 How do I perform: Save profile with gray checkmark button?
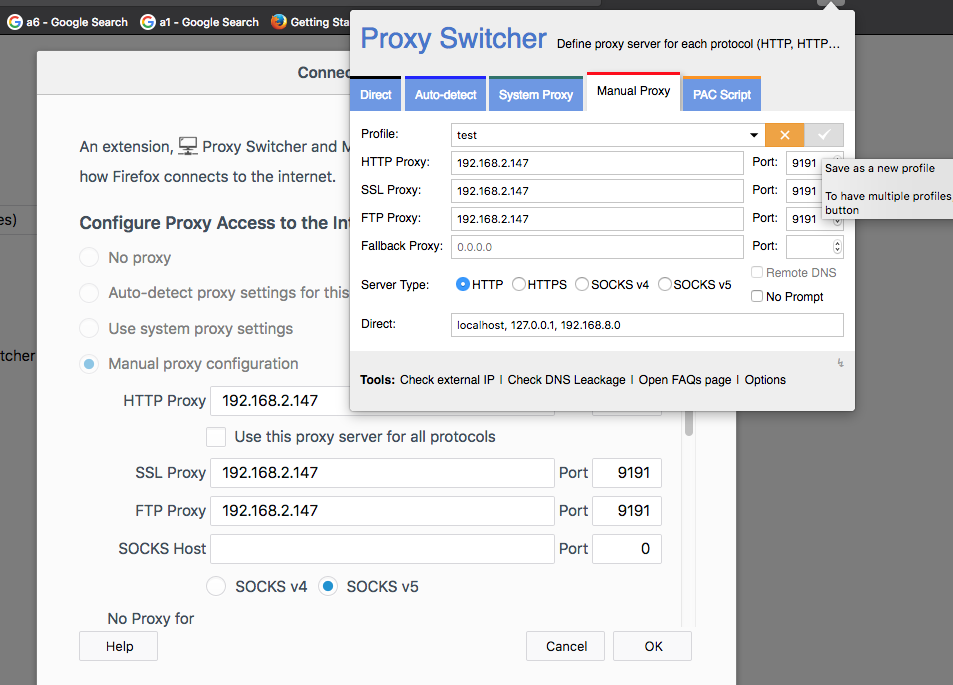coord(824,135)
